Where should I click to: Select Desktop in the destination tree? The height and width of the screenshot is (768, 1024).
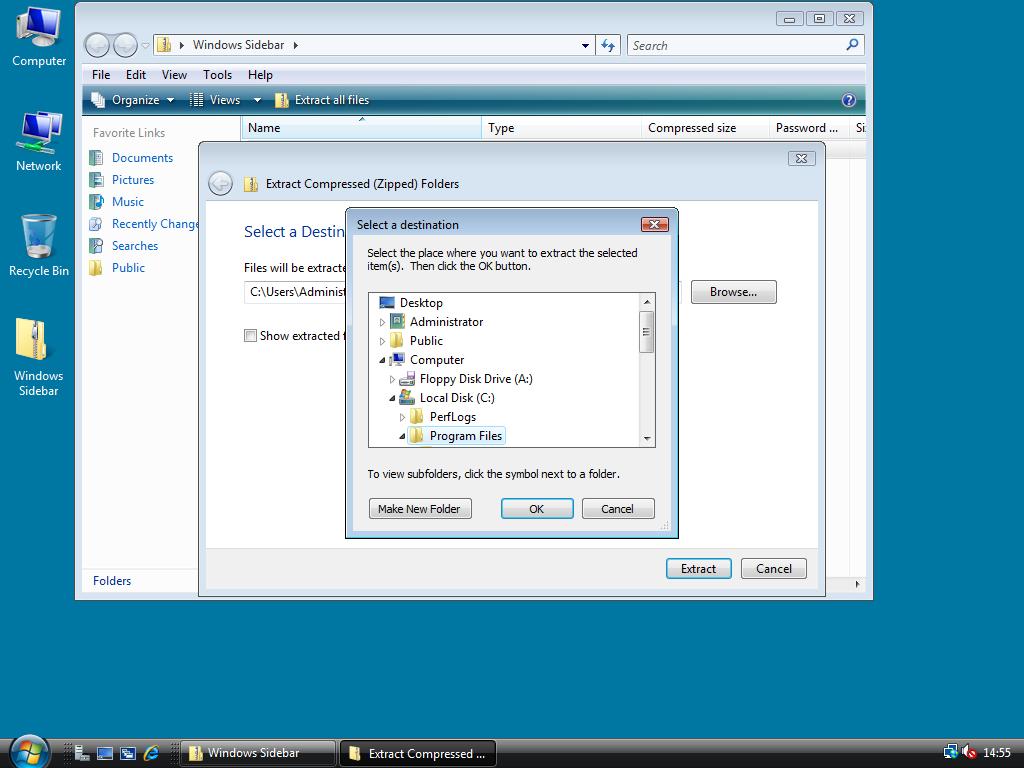[421, 303]
